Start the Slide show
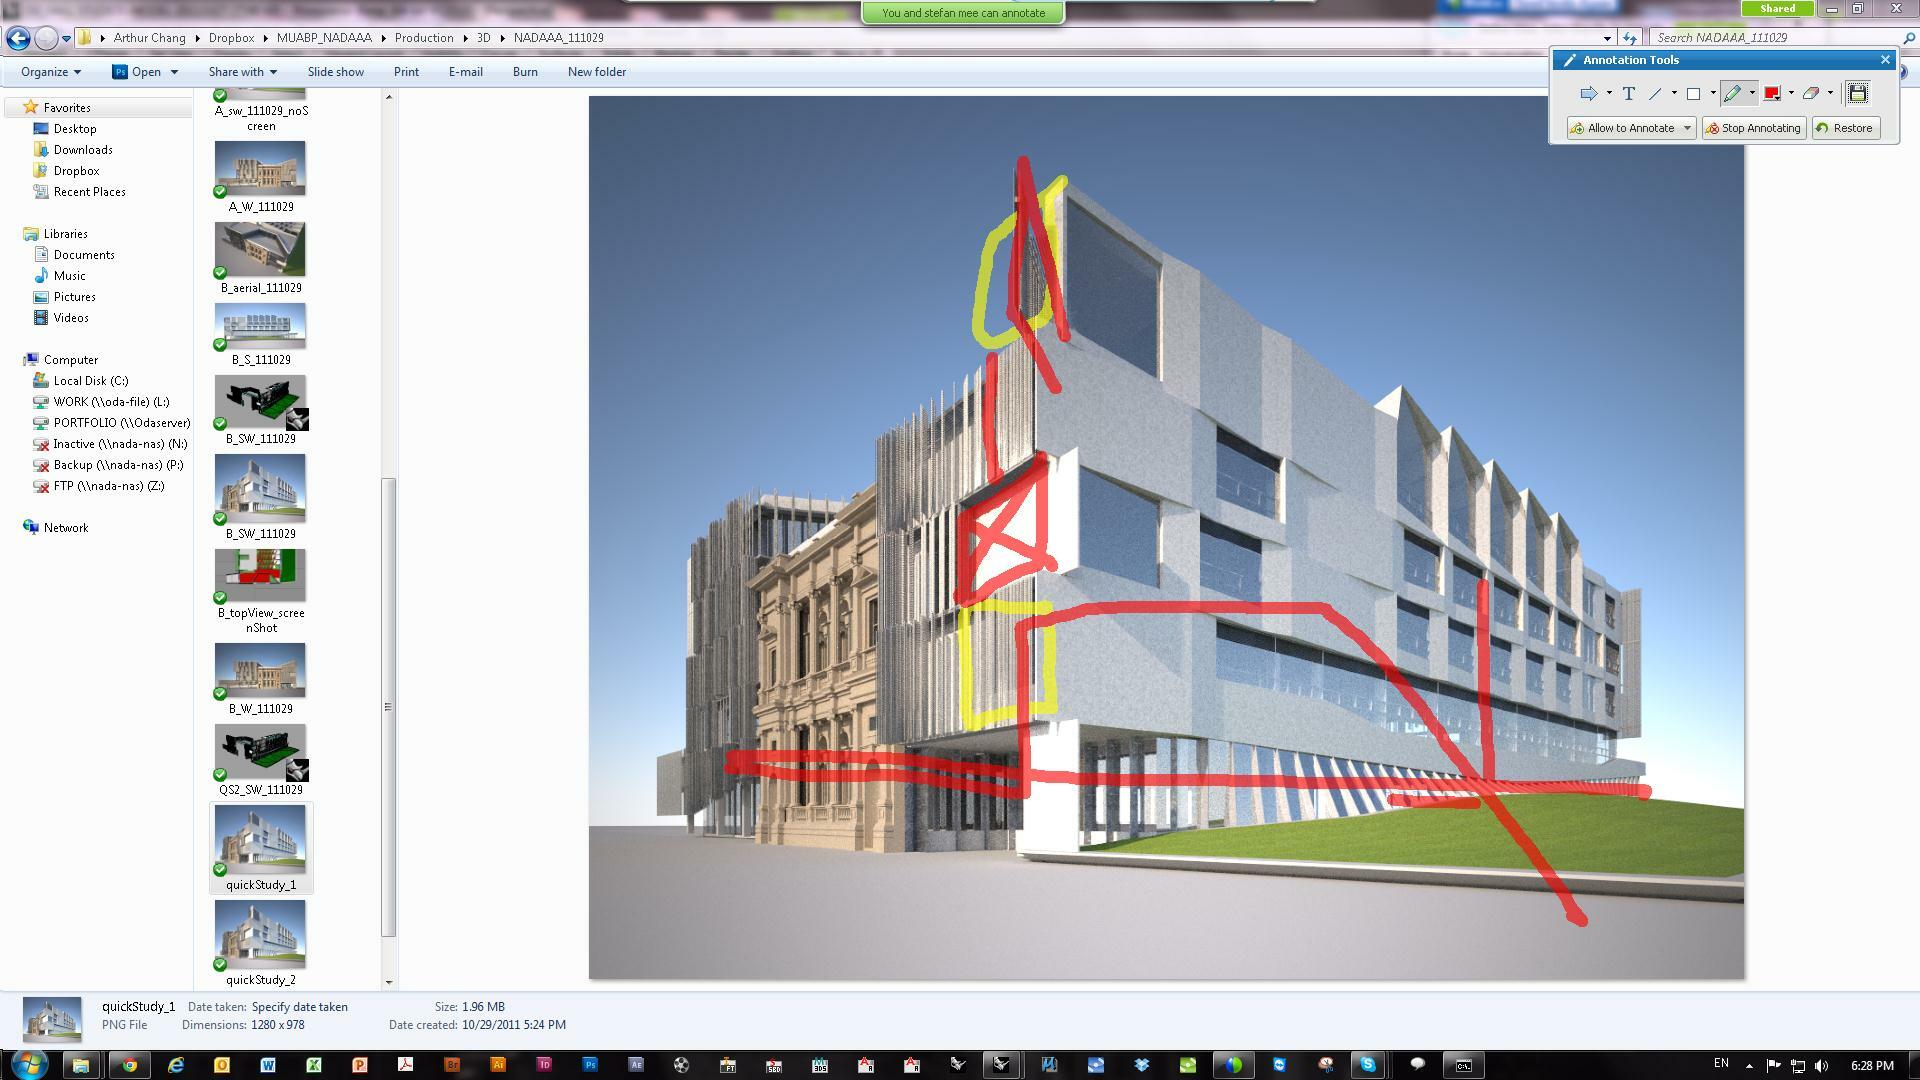The image size is (1920, 1080). [x=335, y=72]
